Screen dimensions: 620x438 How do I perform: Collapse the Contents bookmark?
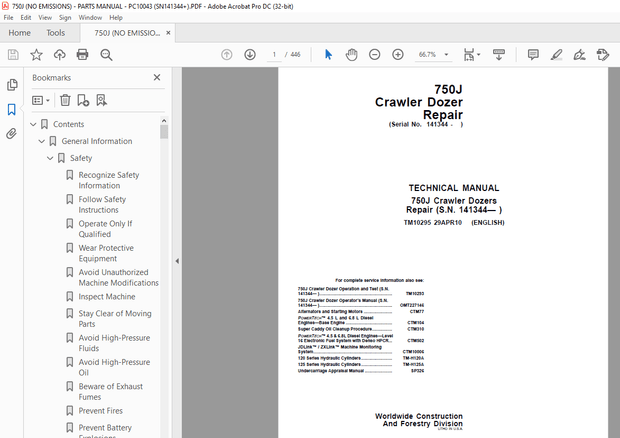pos(33,124)
